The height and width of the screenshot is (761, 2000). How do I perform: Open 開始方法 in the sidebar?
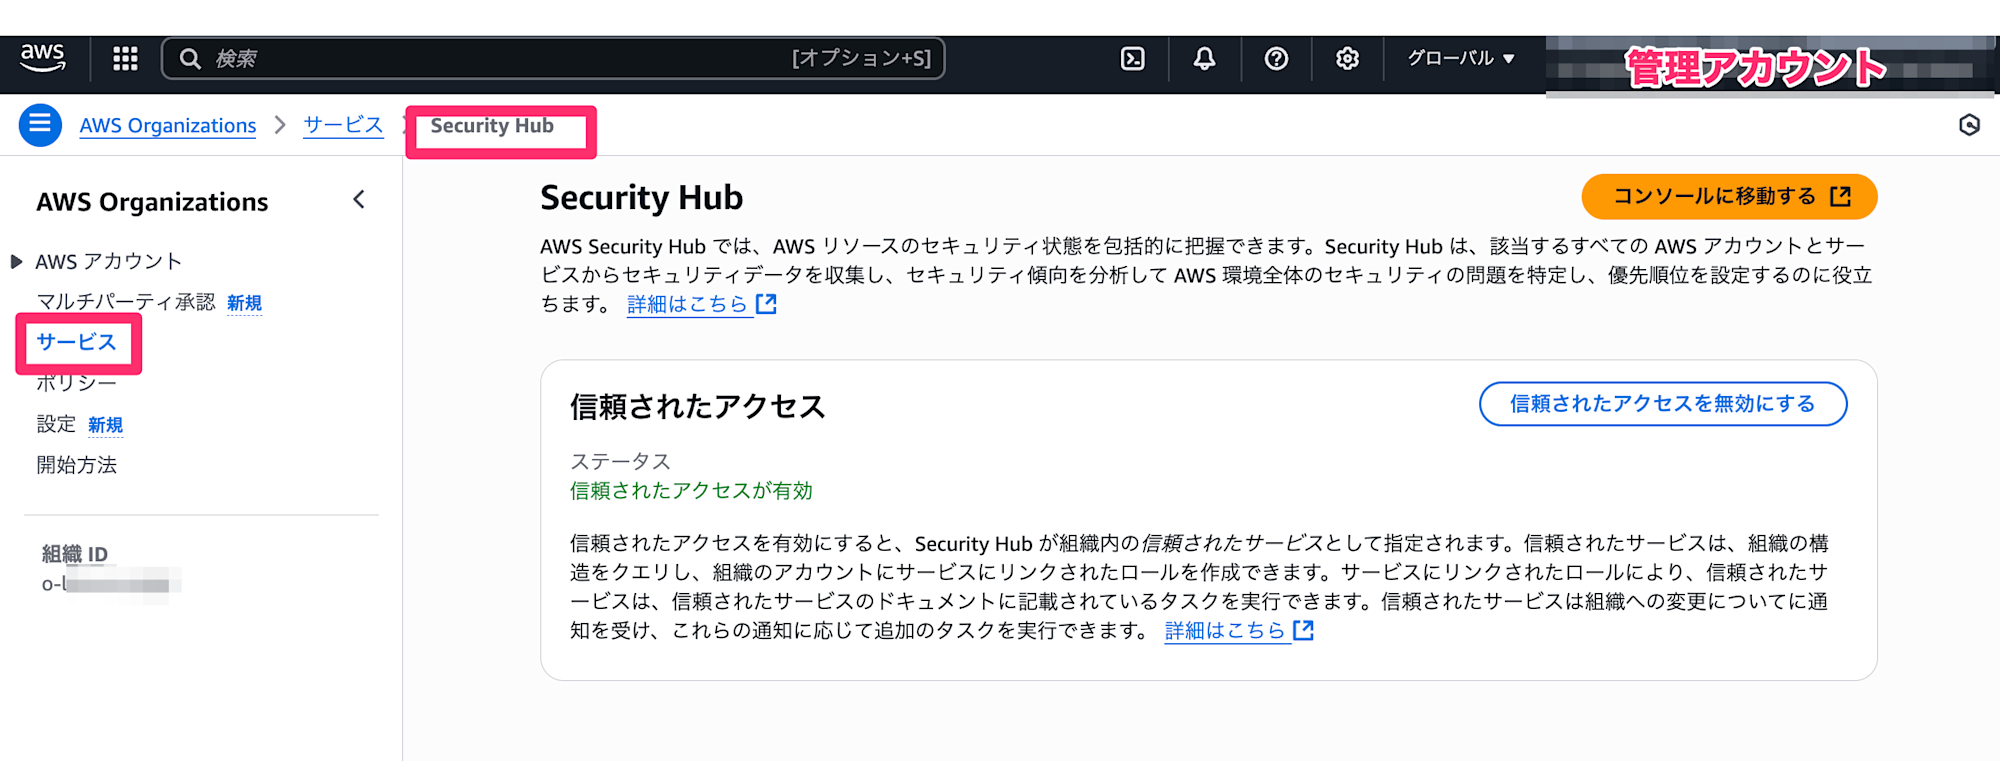point(77,465)
